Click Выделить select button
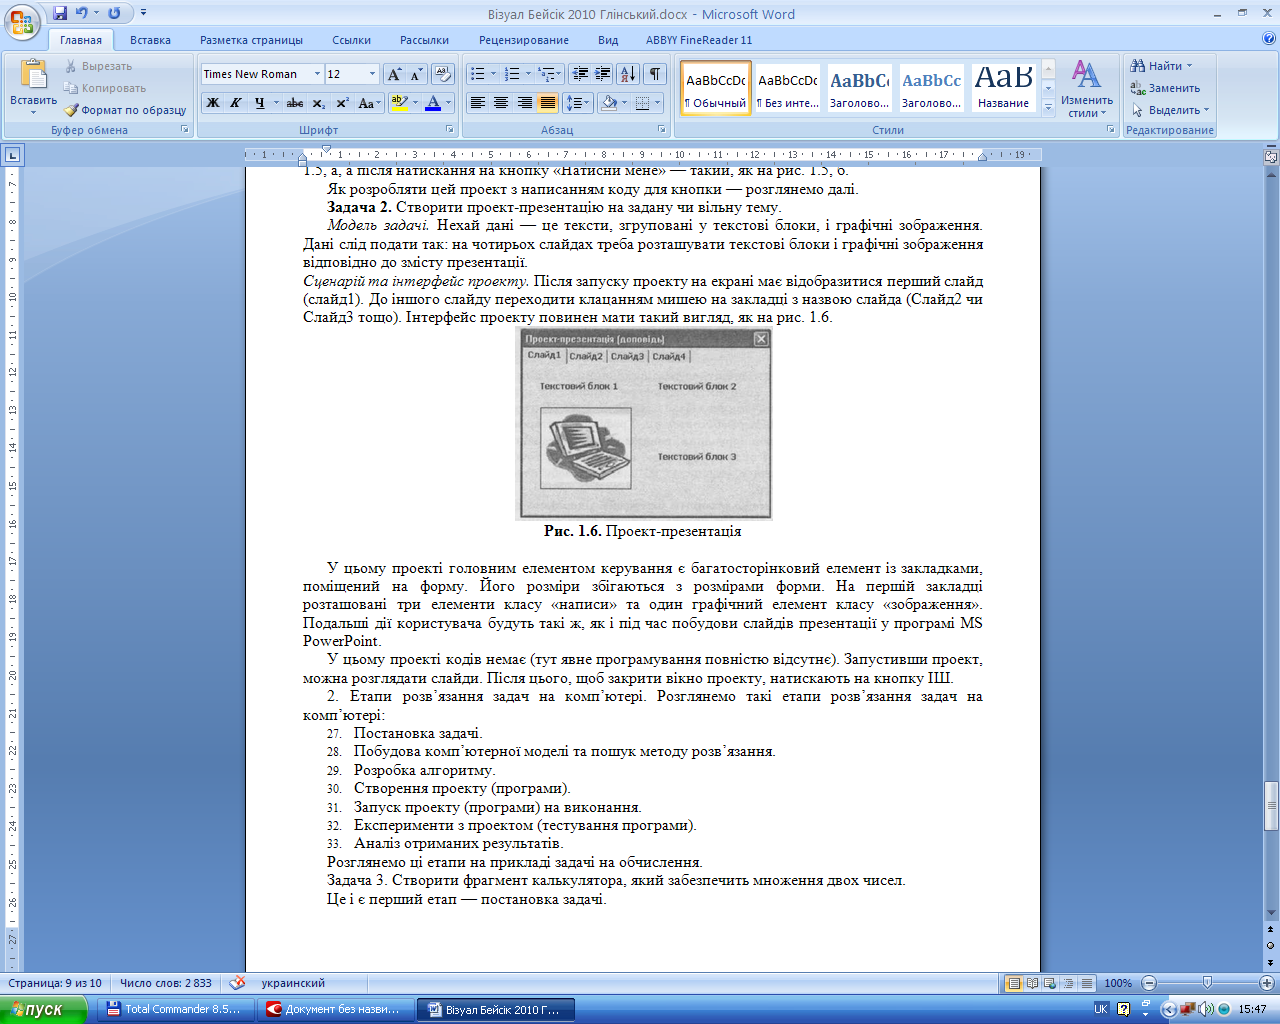1280x1024 pixels. [1170, 110]
